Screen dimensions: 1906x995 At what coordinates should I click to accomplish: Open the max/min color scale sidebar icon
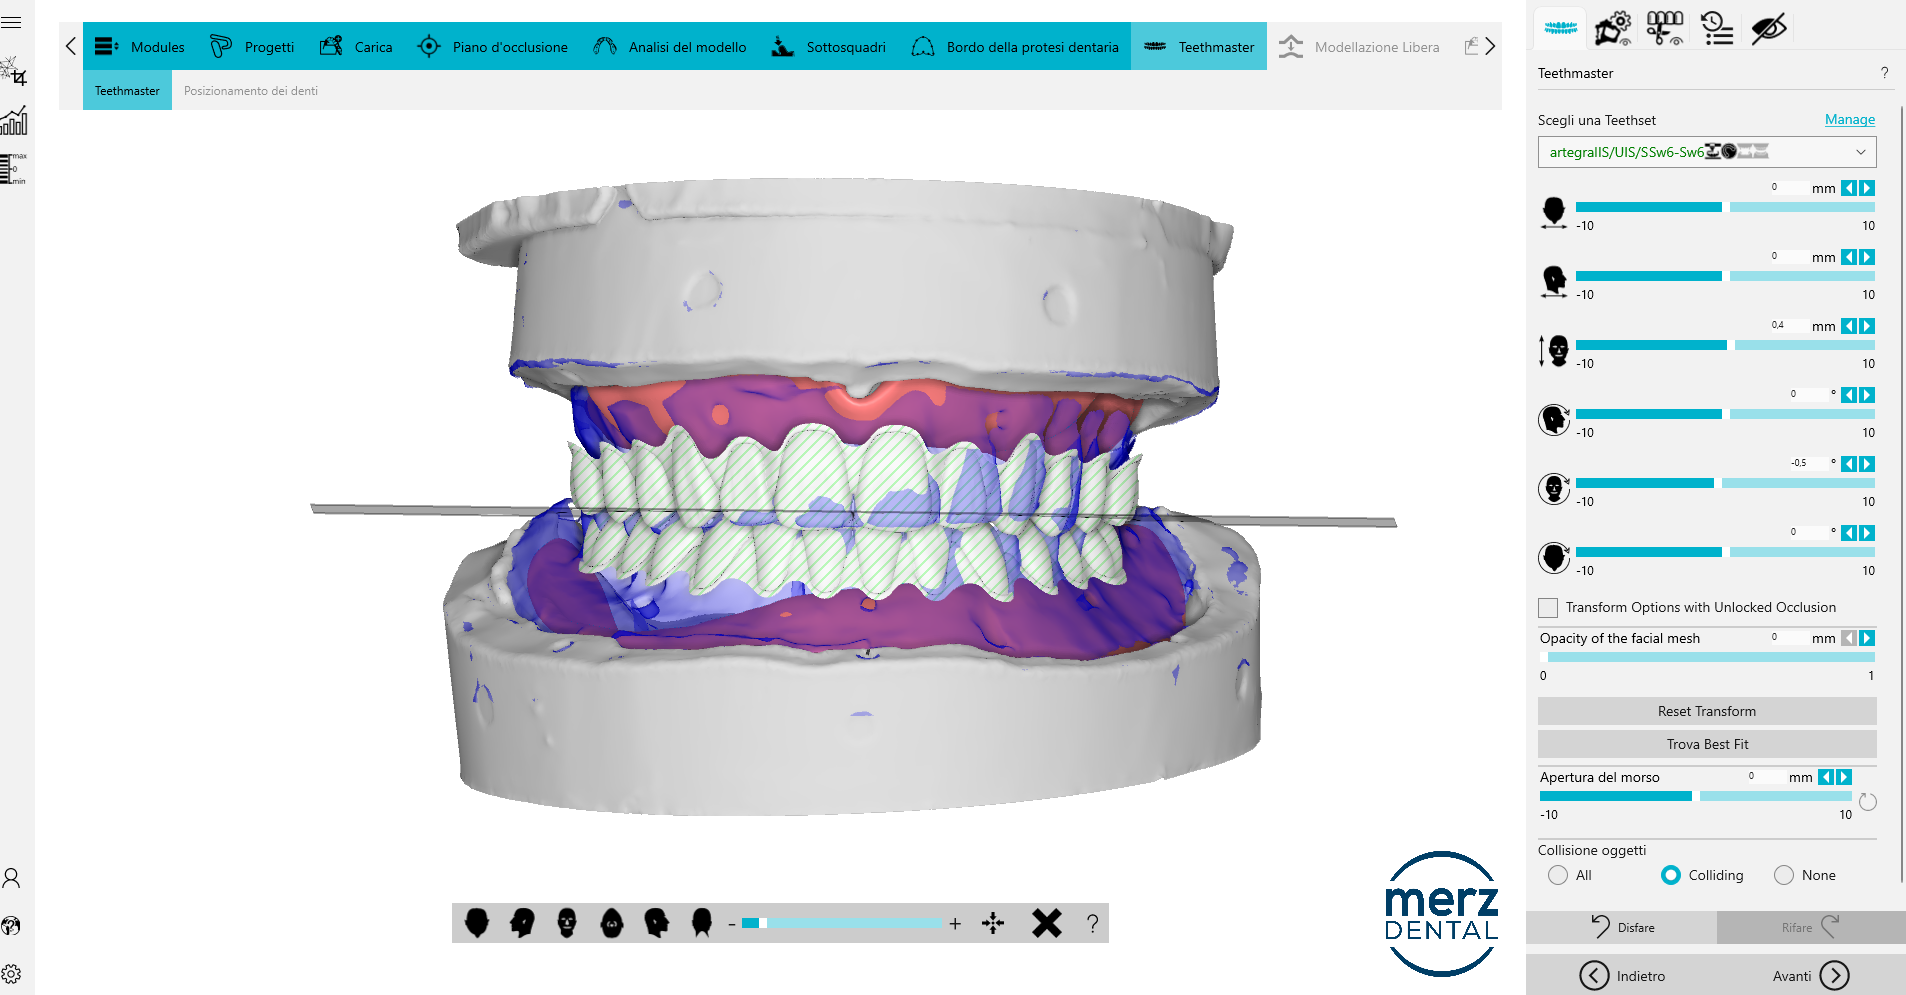[14, 169]
